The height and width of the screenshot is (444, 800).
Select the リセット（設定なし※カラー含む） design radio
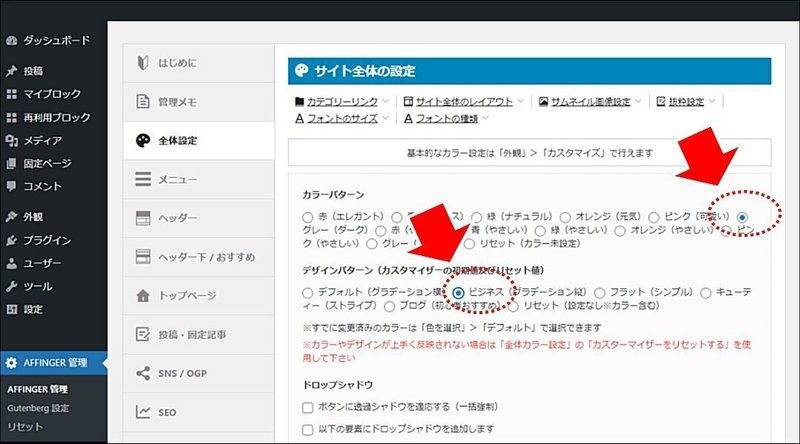pyautogui.click(x=513, y=307)
